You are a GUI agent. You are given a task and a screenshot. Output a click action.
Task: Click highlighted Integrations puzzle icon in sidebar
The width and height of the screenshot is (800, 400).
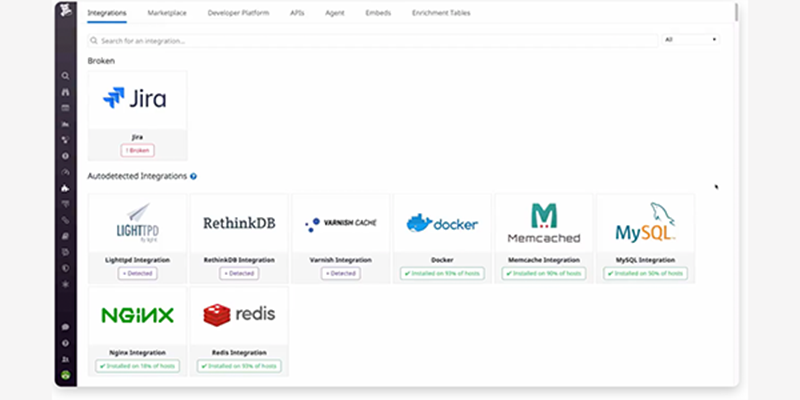(x=65, y=188)
